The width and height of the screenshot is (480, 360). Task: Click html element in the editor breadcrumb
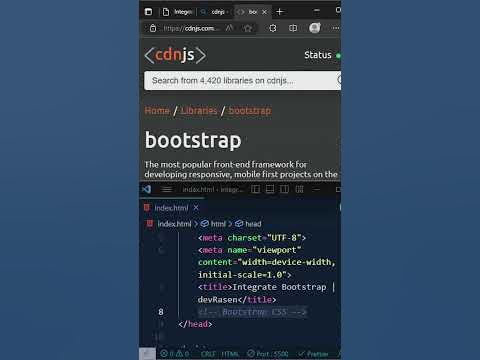point(213,224)
